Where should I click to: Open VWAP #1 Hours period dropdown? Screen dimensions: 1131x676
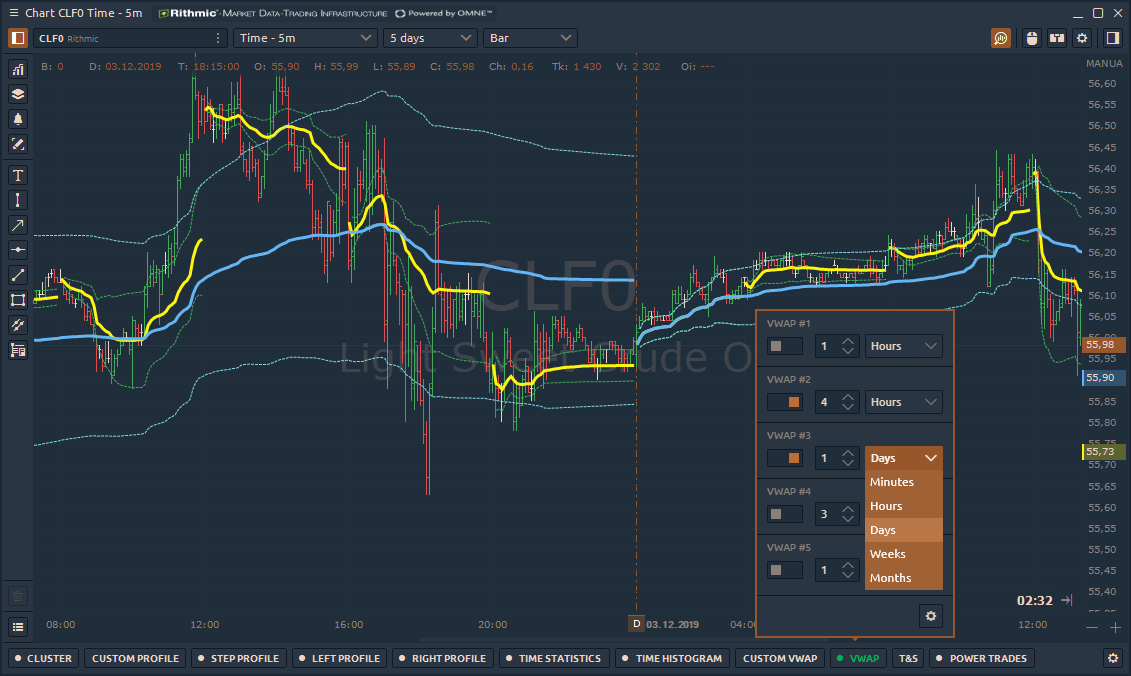click(903, 346)
